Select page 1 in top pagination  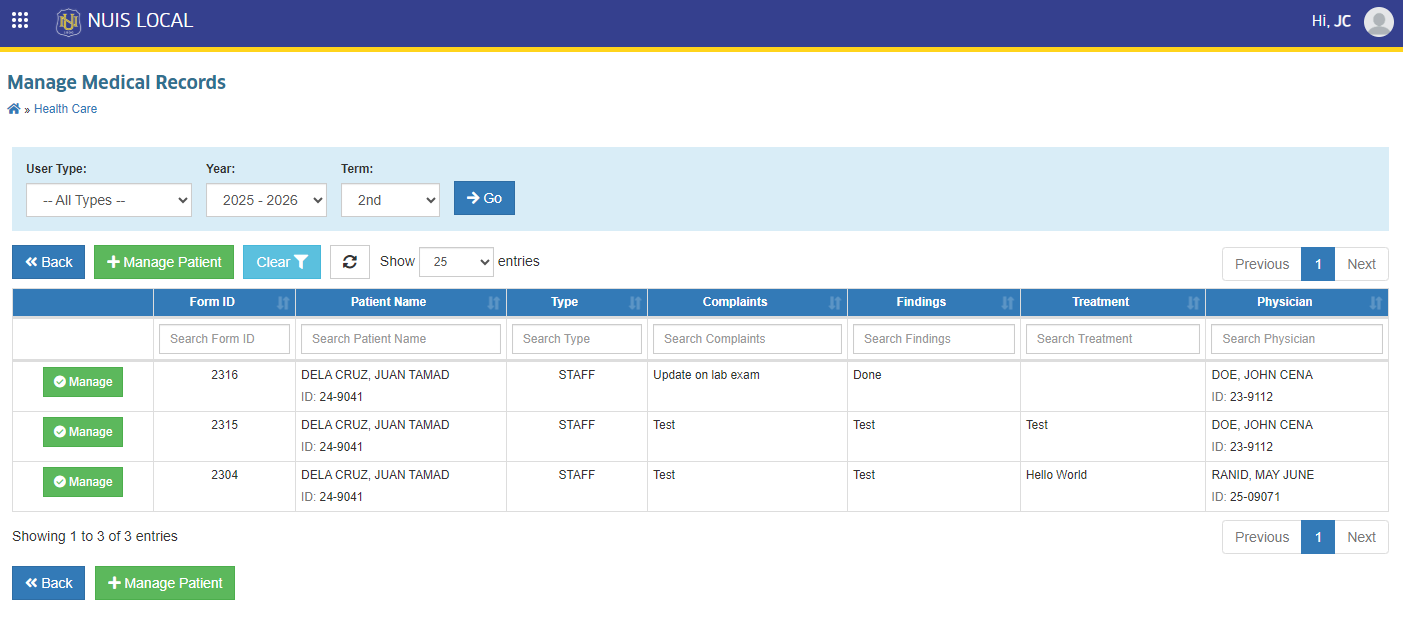1318,264
